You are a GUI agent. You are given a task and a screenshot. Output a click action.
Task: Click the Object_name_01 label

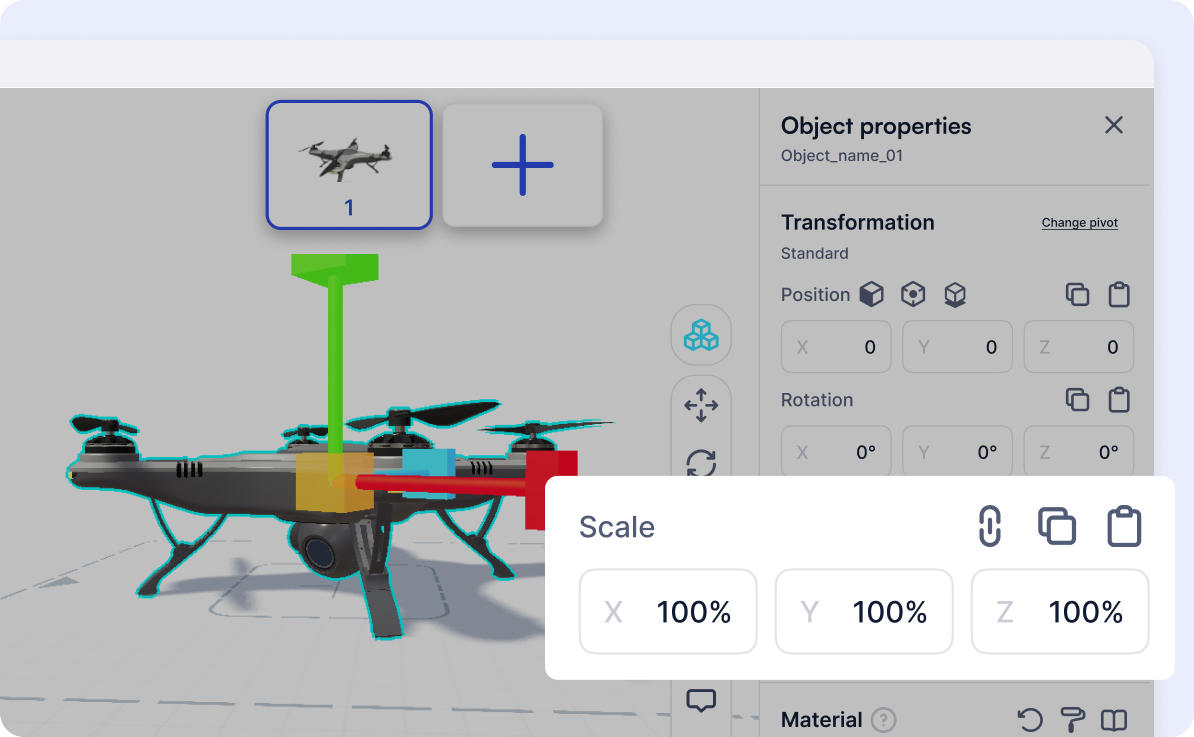[x=841, y=155]
